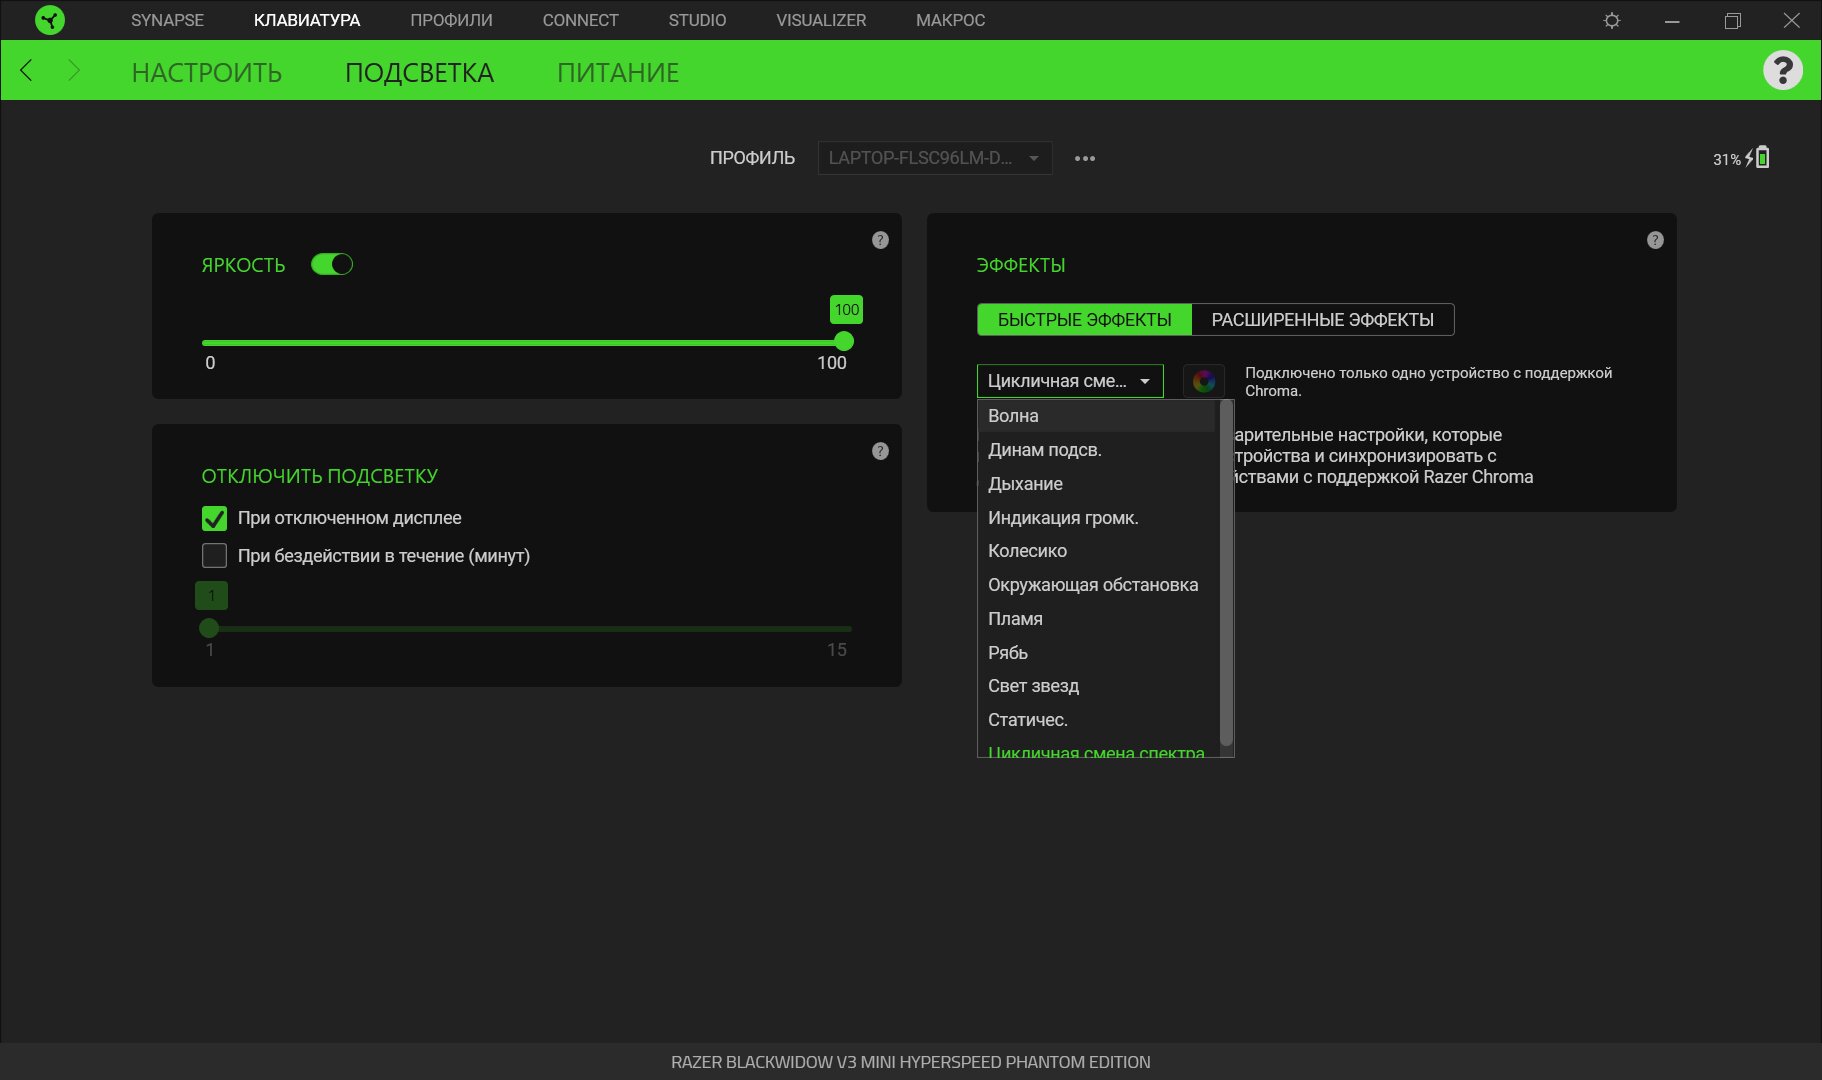Select Свет звезд effect
1822x1080 pixels.
tap(1096, 686)
